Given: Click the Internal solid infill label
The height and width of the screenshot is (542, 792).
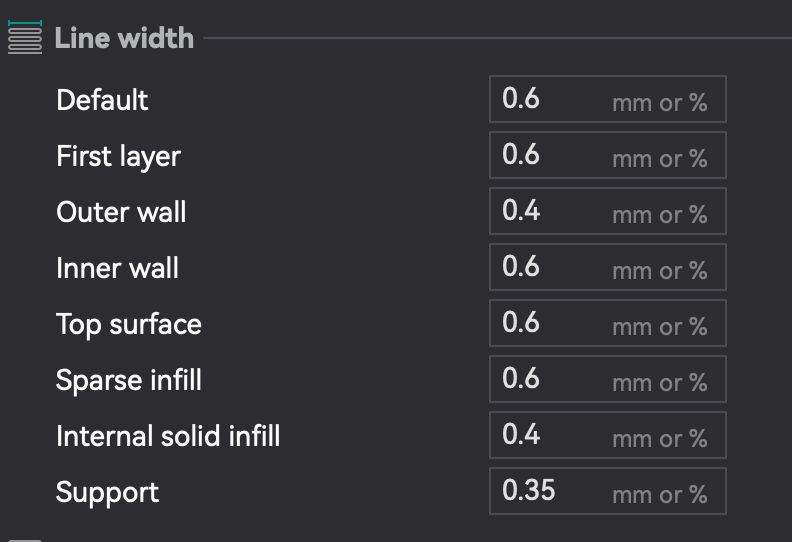Looking at the screenshot, I should (x=168, y=436).
